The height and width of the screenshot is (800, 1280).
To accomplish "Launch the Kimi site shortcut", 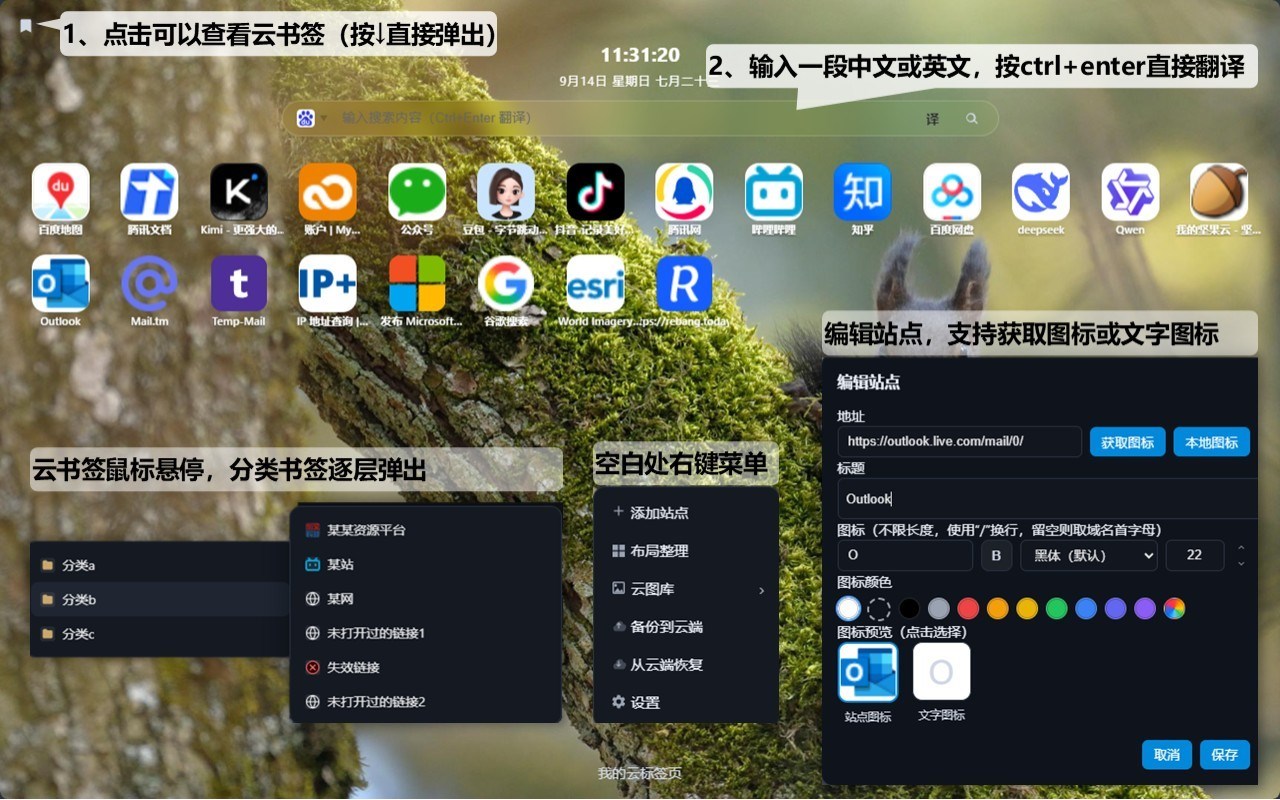I will [x=238, y=192].
